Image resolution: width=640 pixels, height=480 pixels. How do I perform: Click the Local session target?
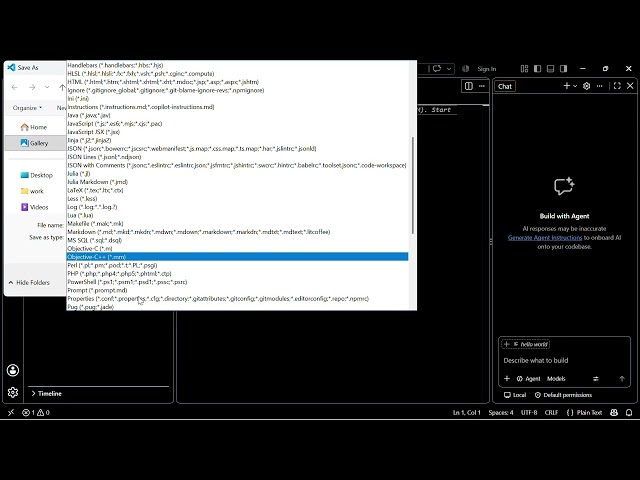515,395
